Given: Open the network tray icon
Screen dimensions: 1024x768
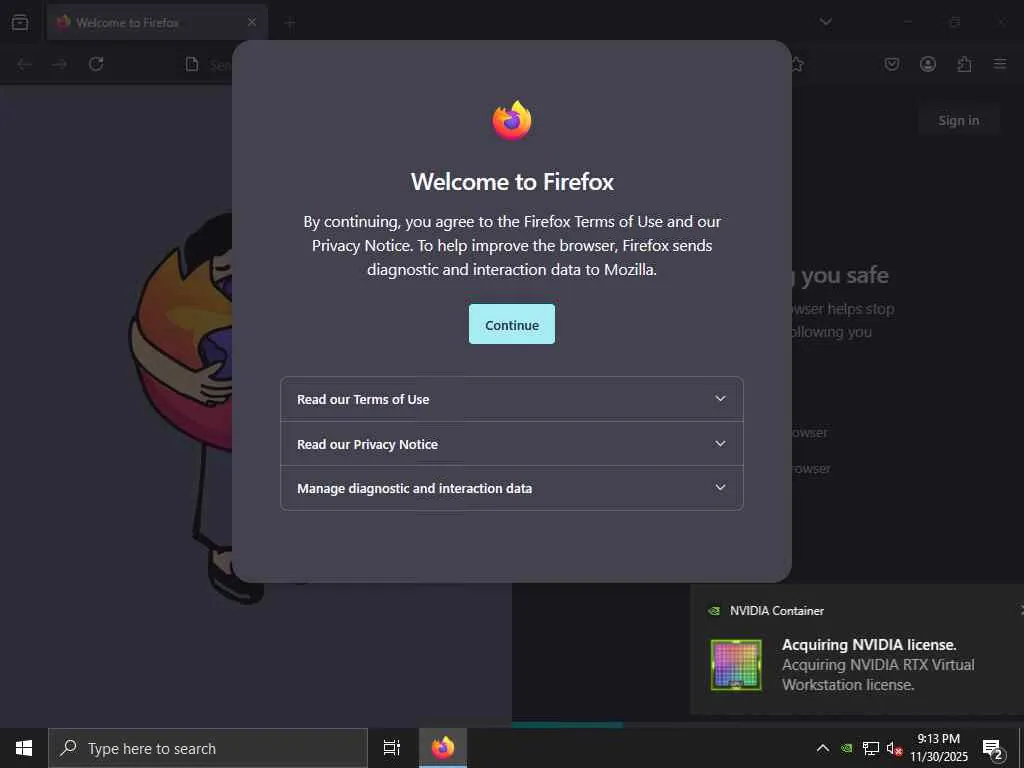Looking at the screenshot, I should [871, 748].
